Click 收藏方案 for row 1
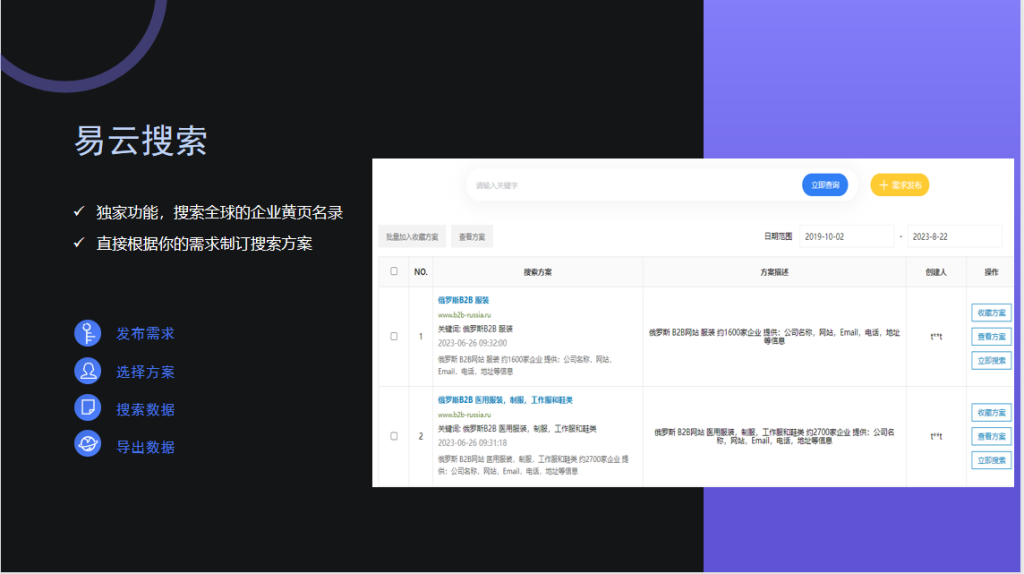Image resolution: width=1024 pixels, height=574 pixels. (x=990, y=313)
